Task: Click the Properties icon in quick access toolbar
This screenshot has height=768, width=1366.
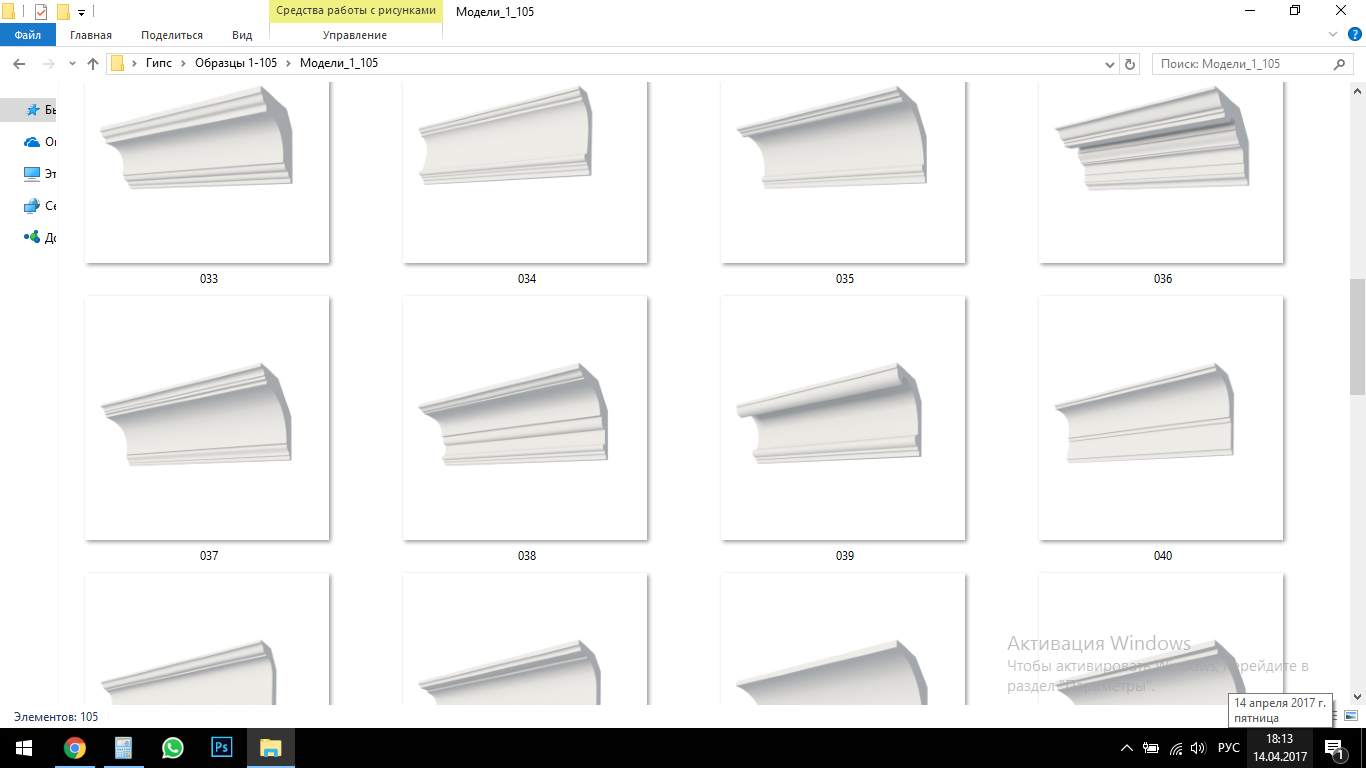Action: coord(40,12)
